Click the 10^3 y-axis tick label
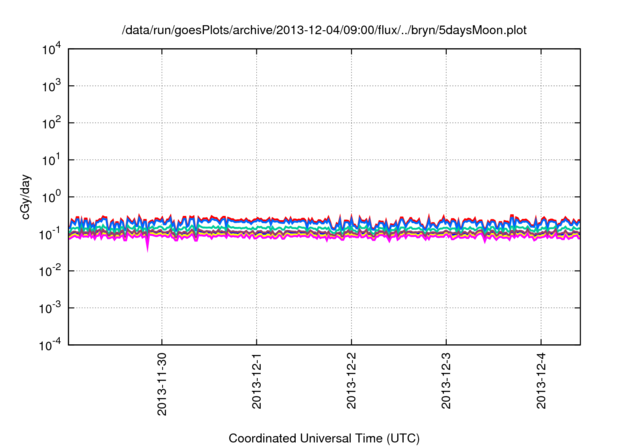 (x=51, y=86)
